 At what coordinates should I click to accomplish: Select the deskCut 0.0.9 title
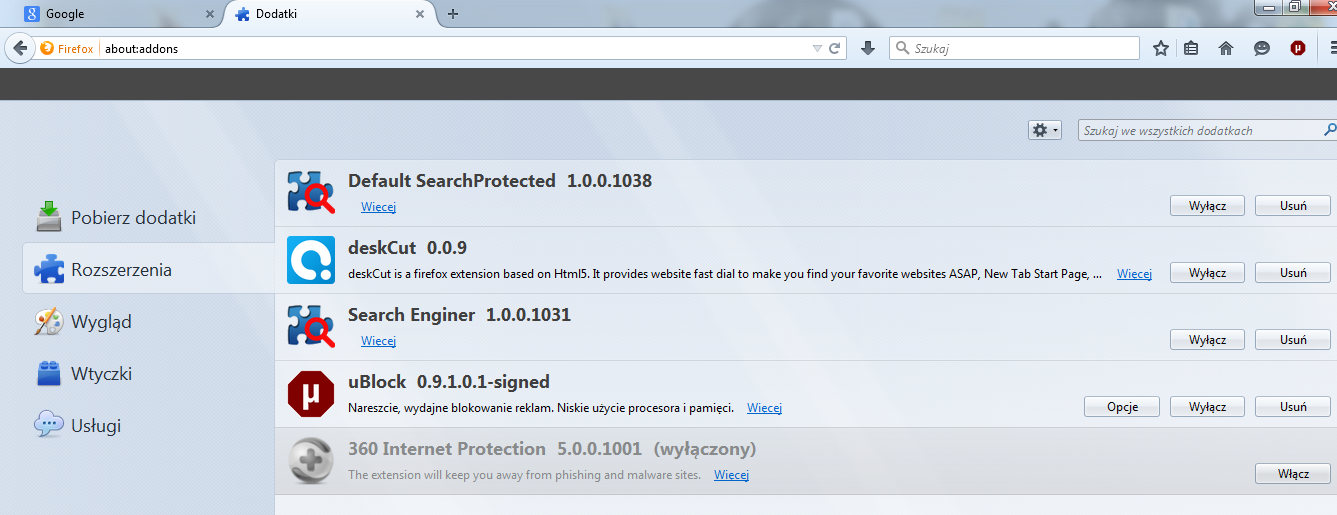pyautogui.click(x=407, y=248)
